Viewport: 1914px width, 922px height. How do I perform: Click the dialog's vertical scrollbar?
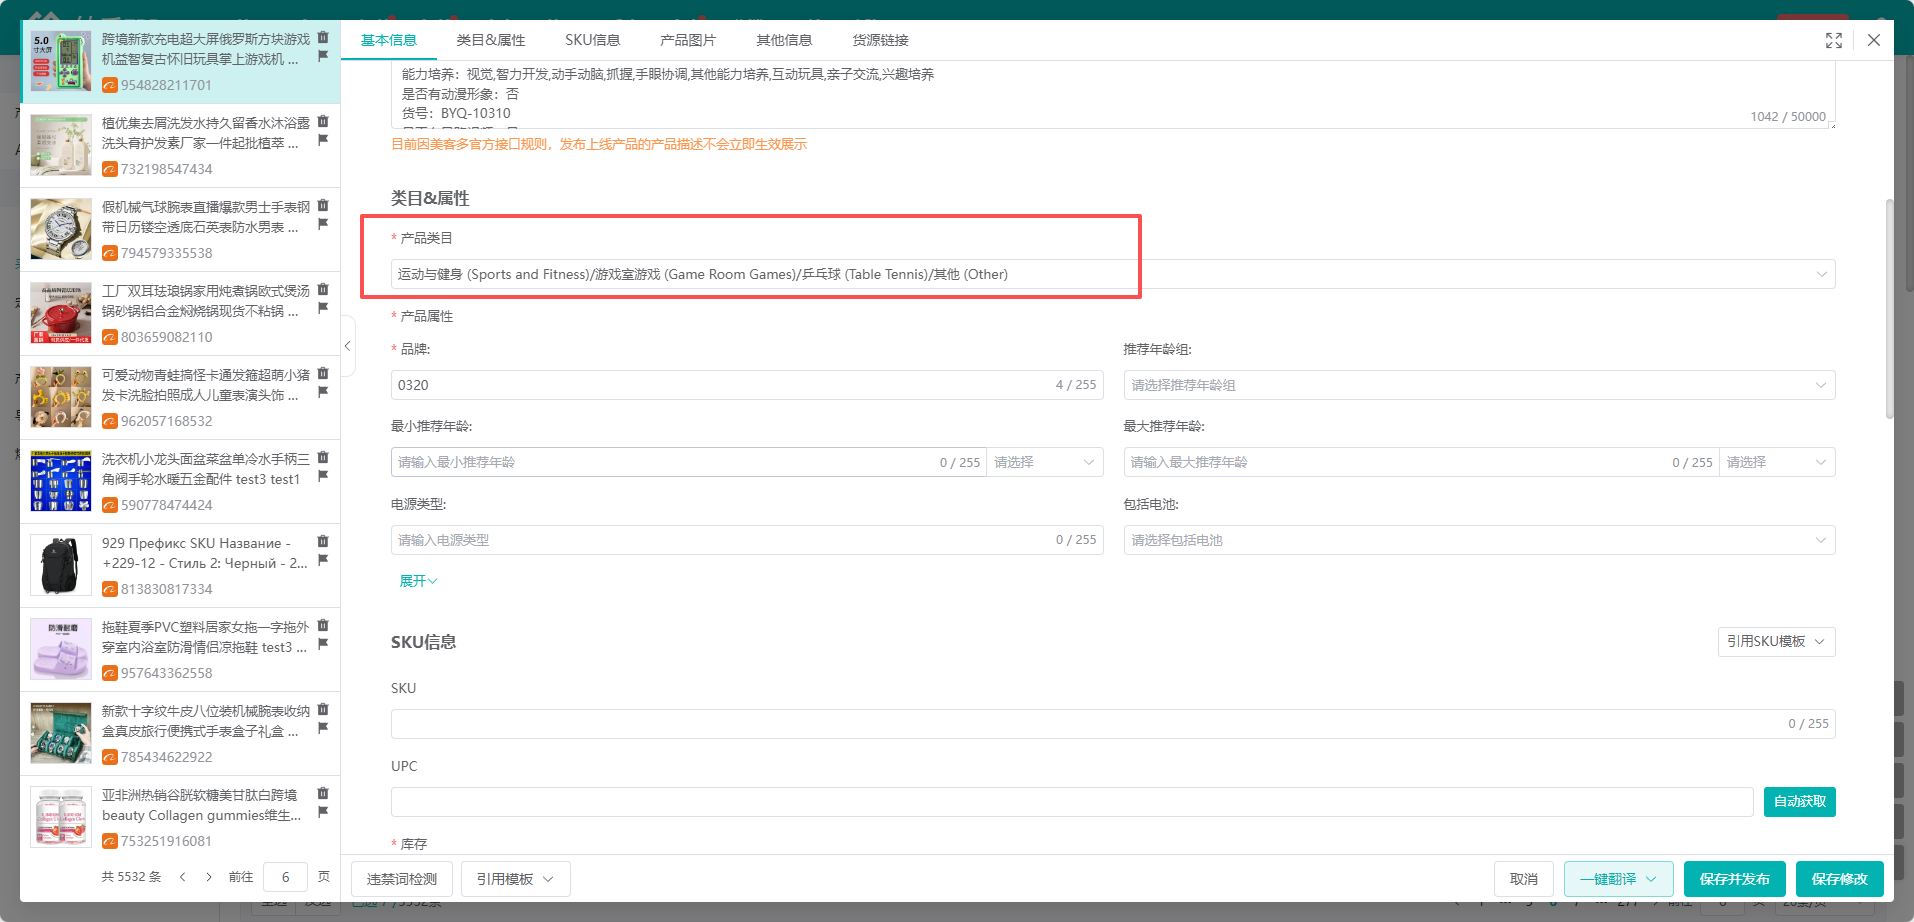pos(1889,310)
